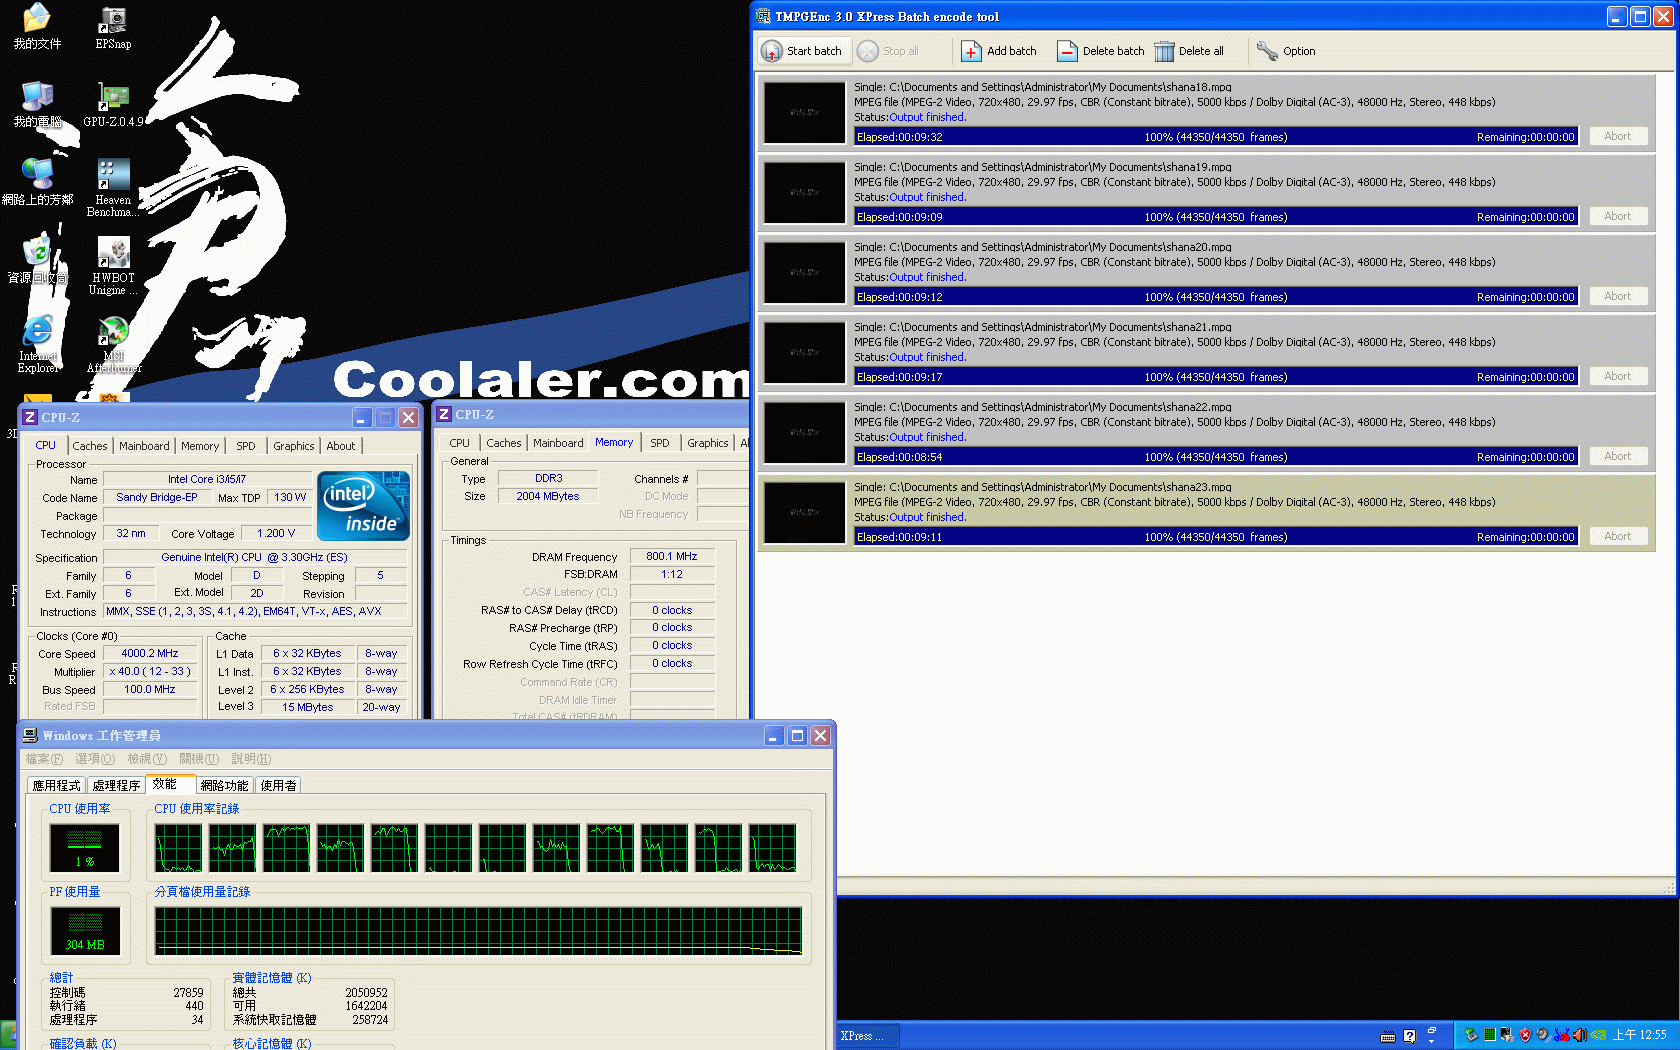Click the shana19.mpg progress bar
Viewport: 1680px width, 1050px height.
(x=1216, y=217)
